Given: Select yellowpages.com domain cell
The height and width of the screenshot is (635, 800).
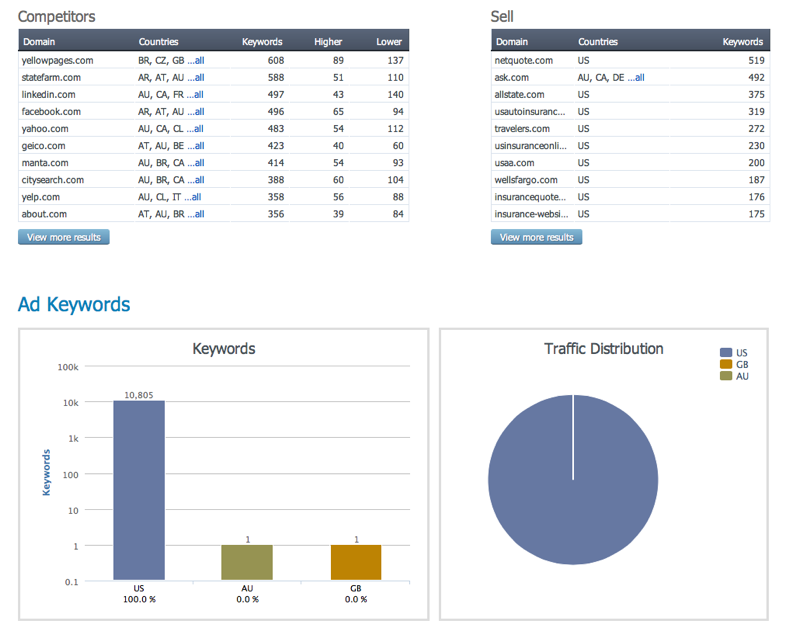Looking at the screenshot, I should 57,61.
